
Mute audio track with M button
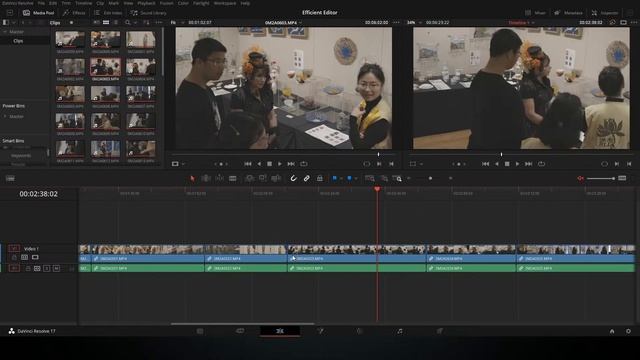pos(56,268)
